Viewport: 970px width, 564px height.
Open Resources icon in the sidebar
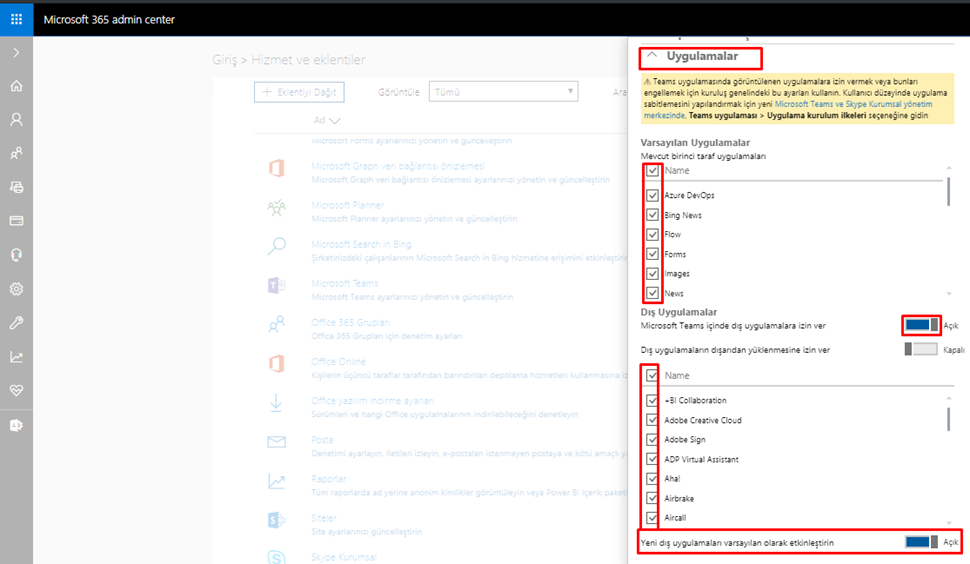coord(17,187)
